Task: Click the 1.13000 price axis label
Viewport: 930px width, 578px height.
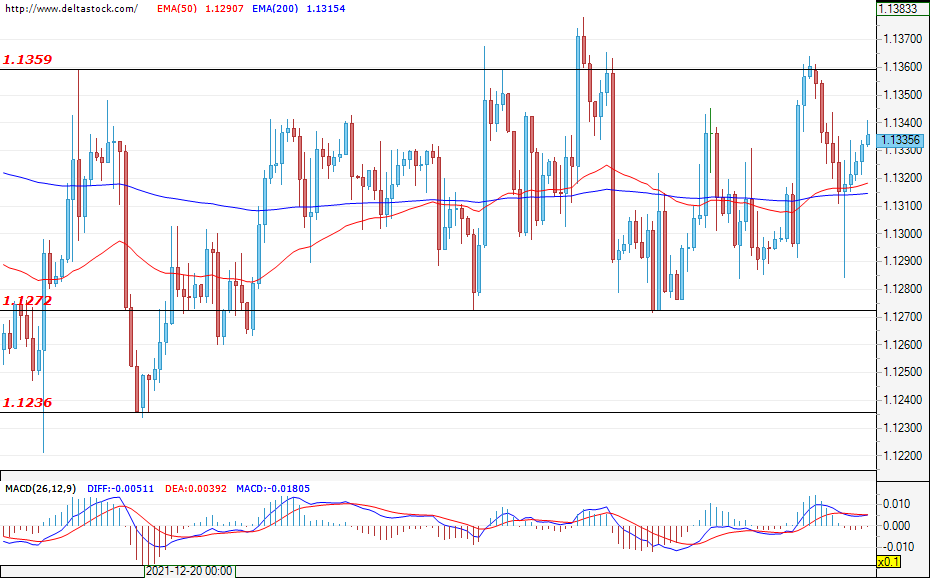Action: 902,234
